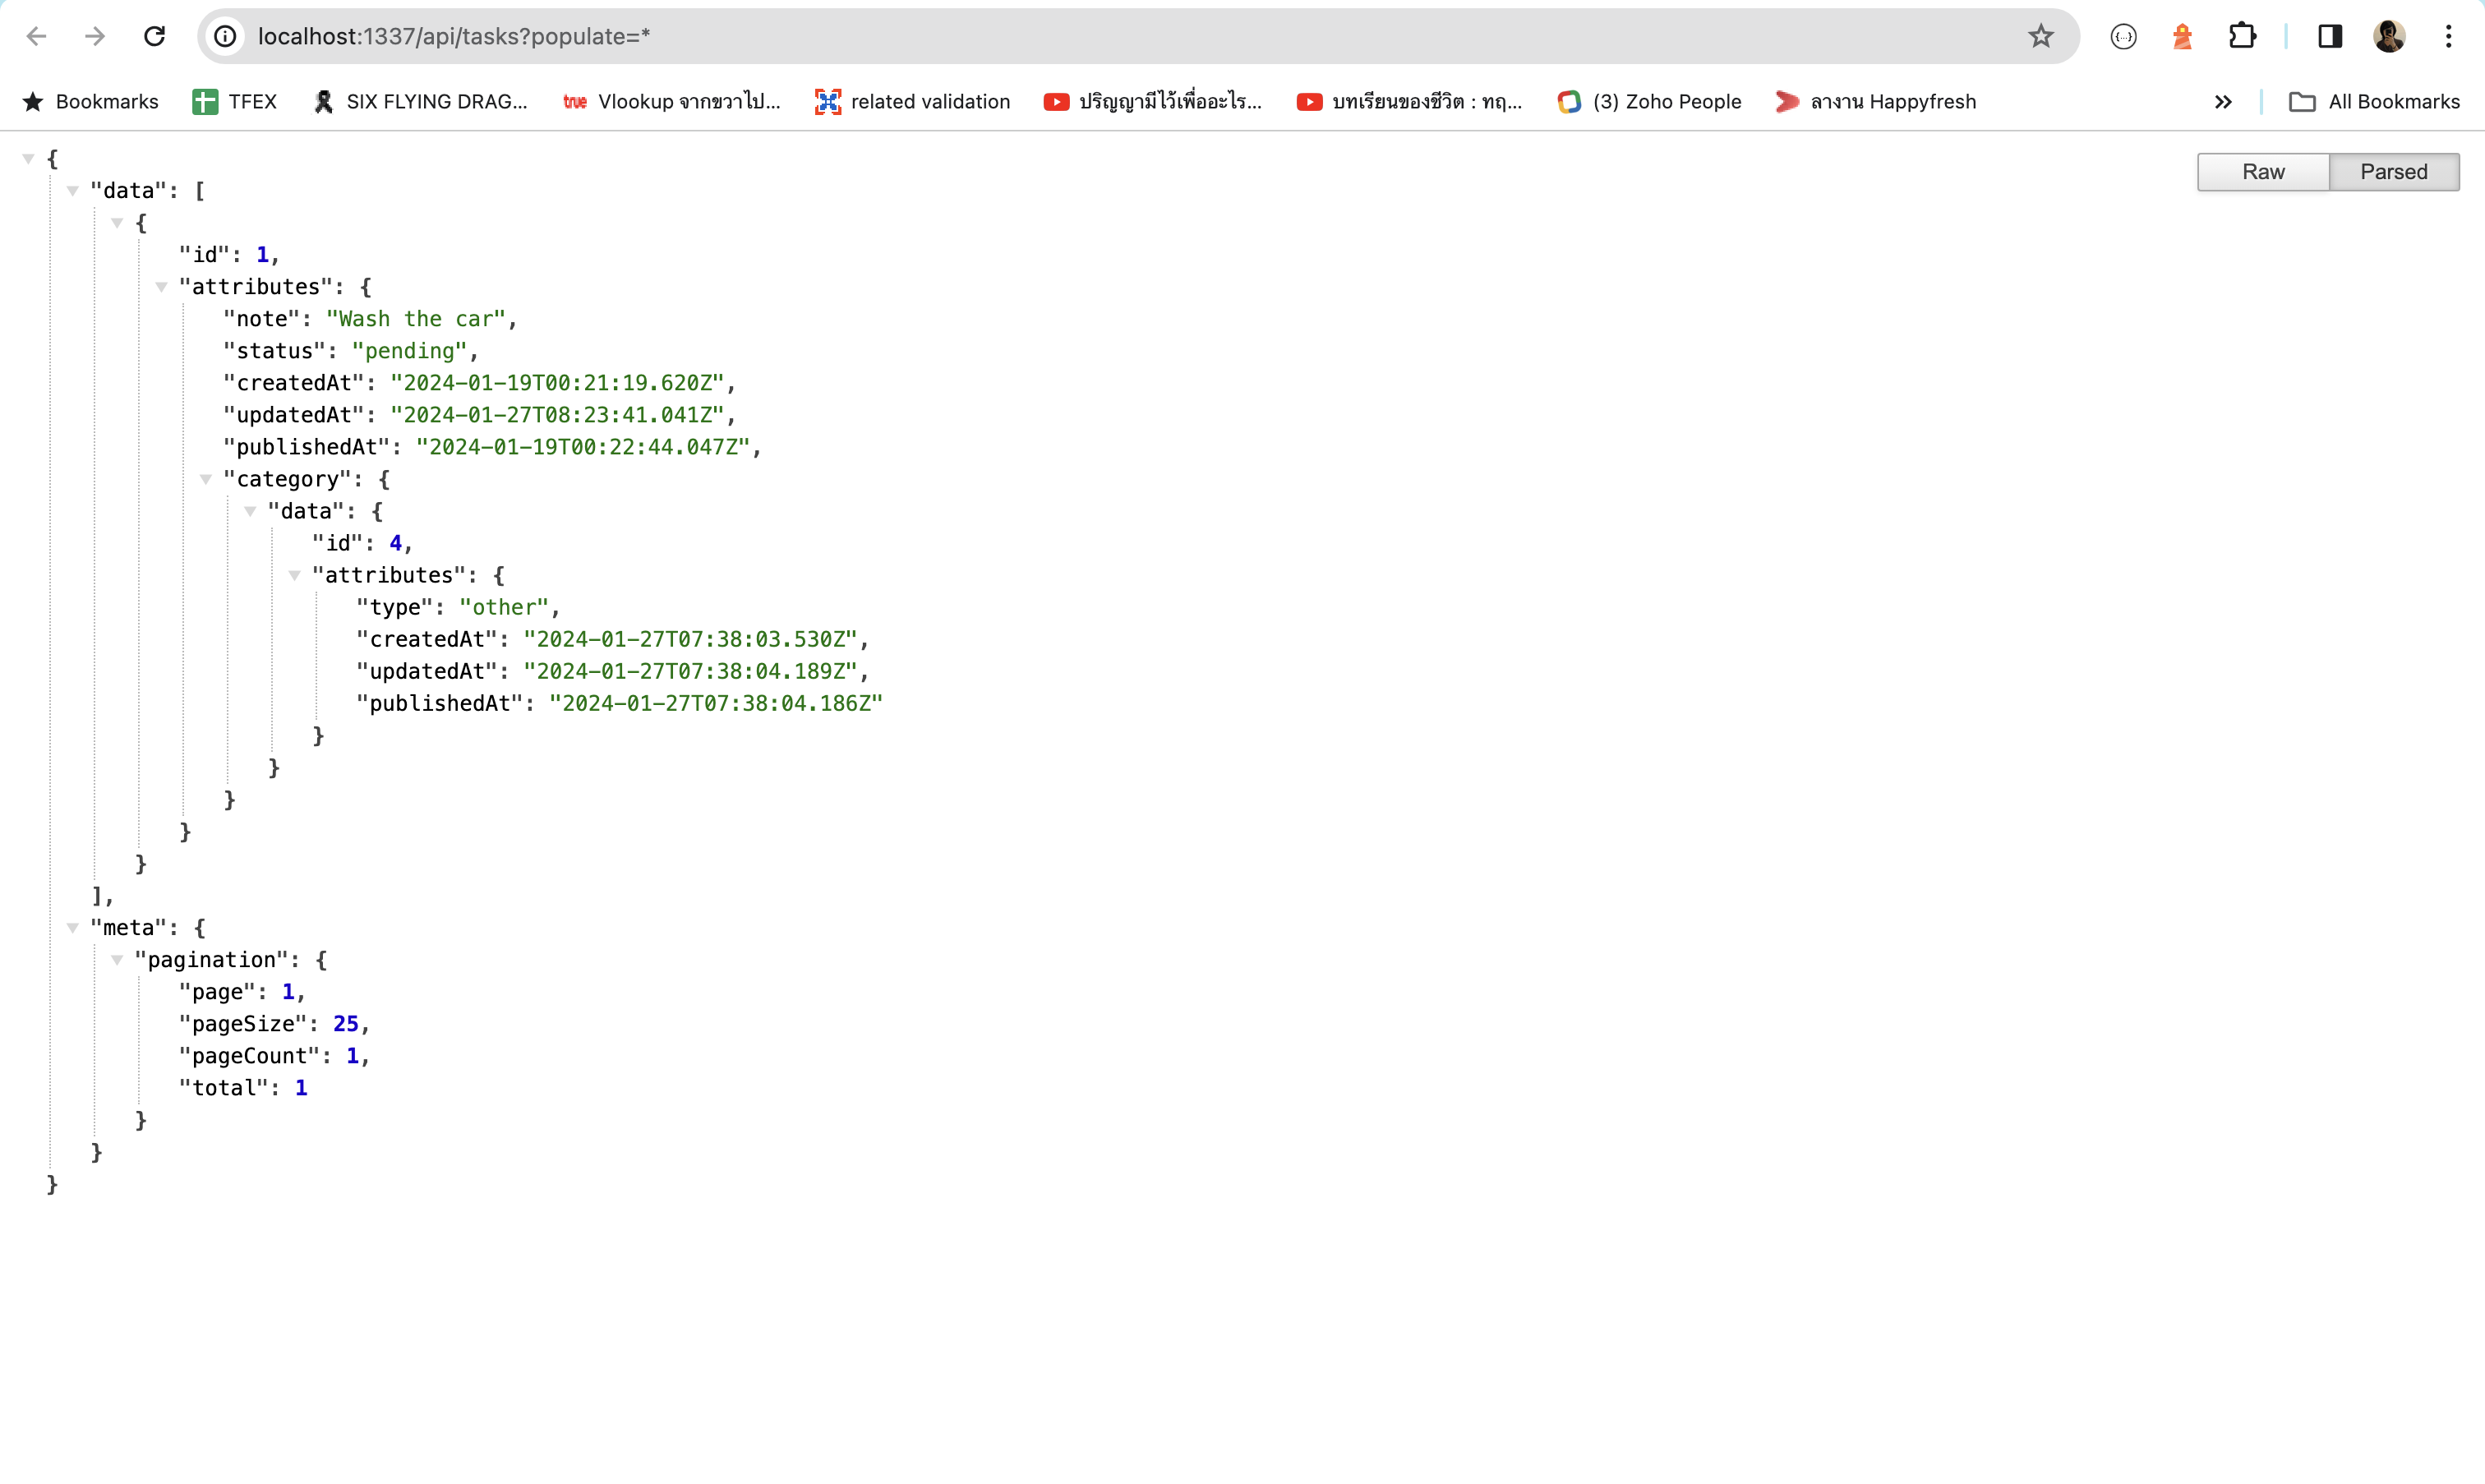This screenshot has width=2485, height=1484.
Task: Click category publishedAt value 2024-01-27T07:38:04.186Z
Action: (x=716, y=704)
